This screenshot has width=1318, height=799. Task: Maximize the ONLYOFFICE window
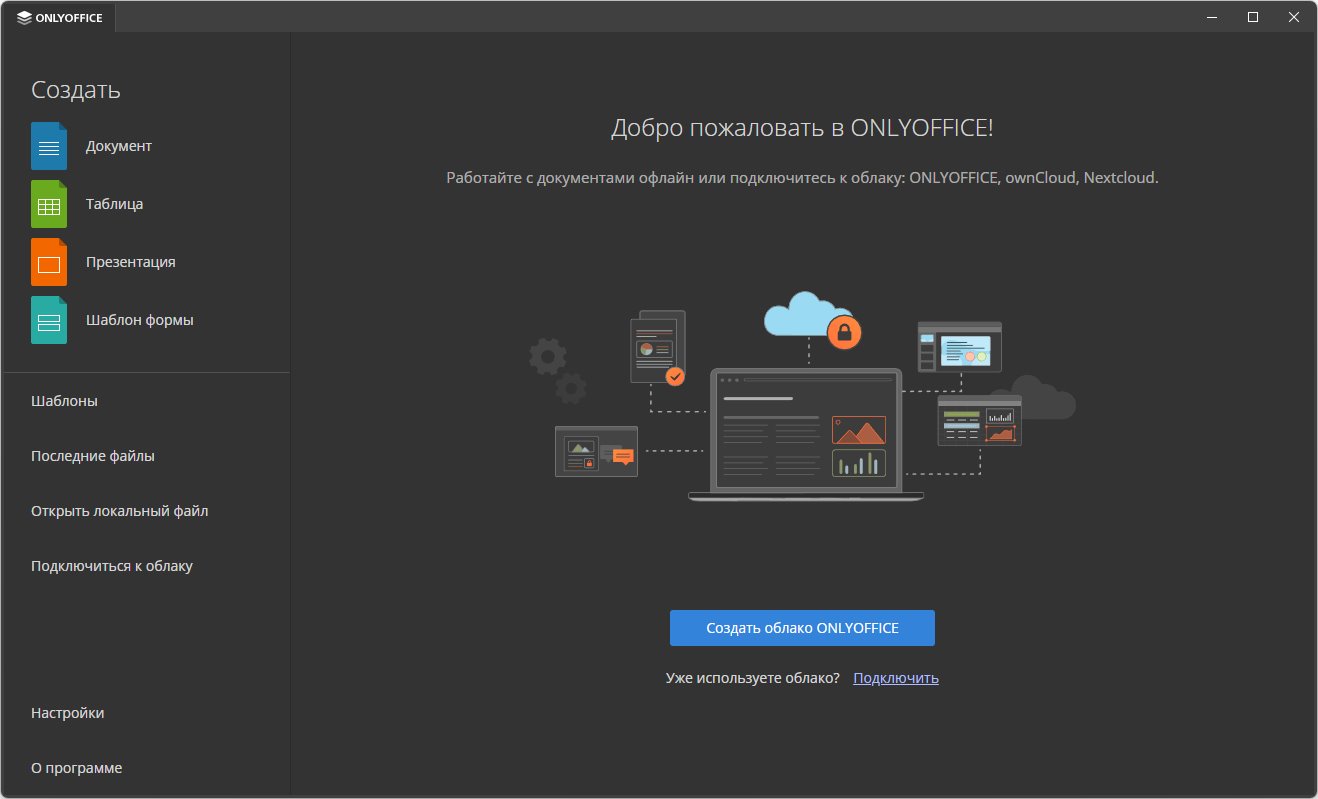(1253, 17)
